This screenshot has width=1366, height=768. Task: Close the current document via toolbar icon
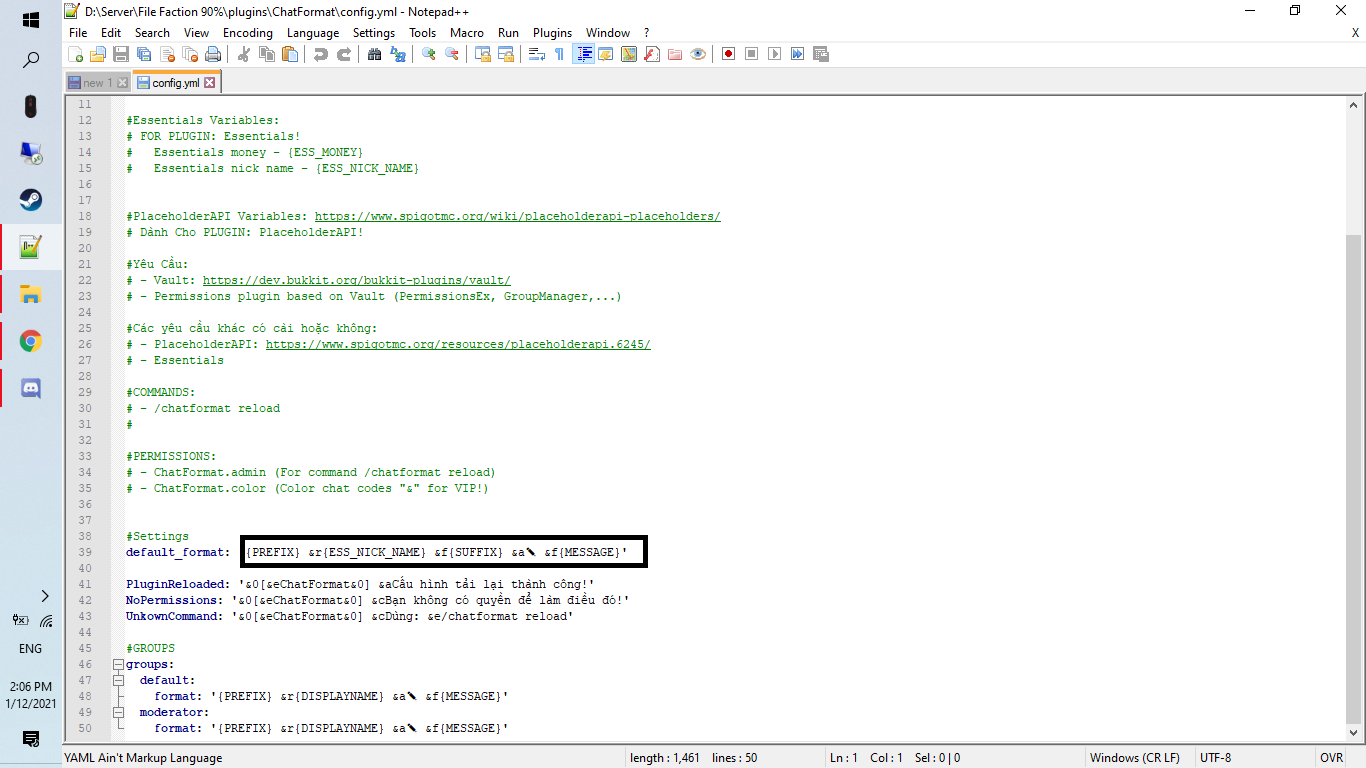click(167, 54)
